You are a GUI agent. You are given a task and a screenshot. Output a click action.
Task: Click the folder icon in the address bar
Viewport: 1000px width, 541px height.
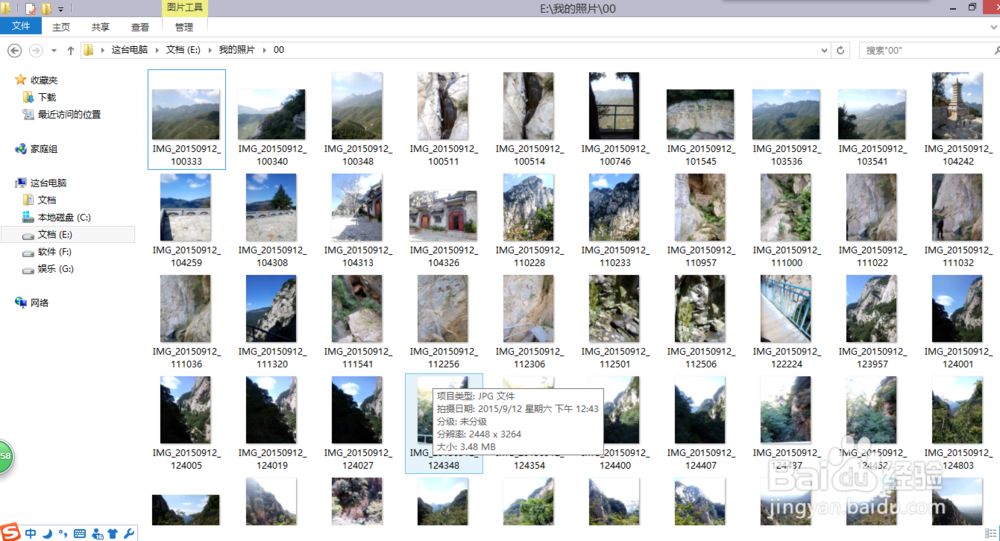click(89, 50)
